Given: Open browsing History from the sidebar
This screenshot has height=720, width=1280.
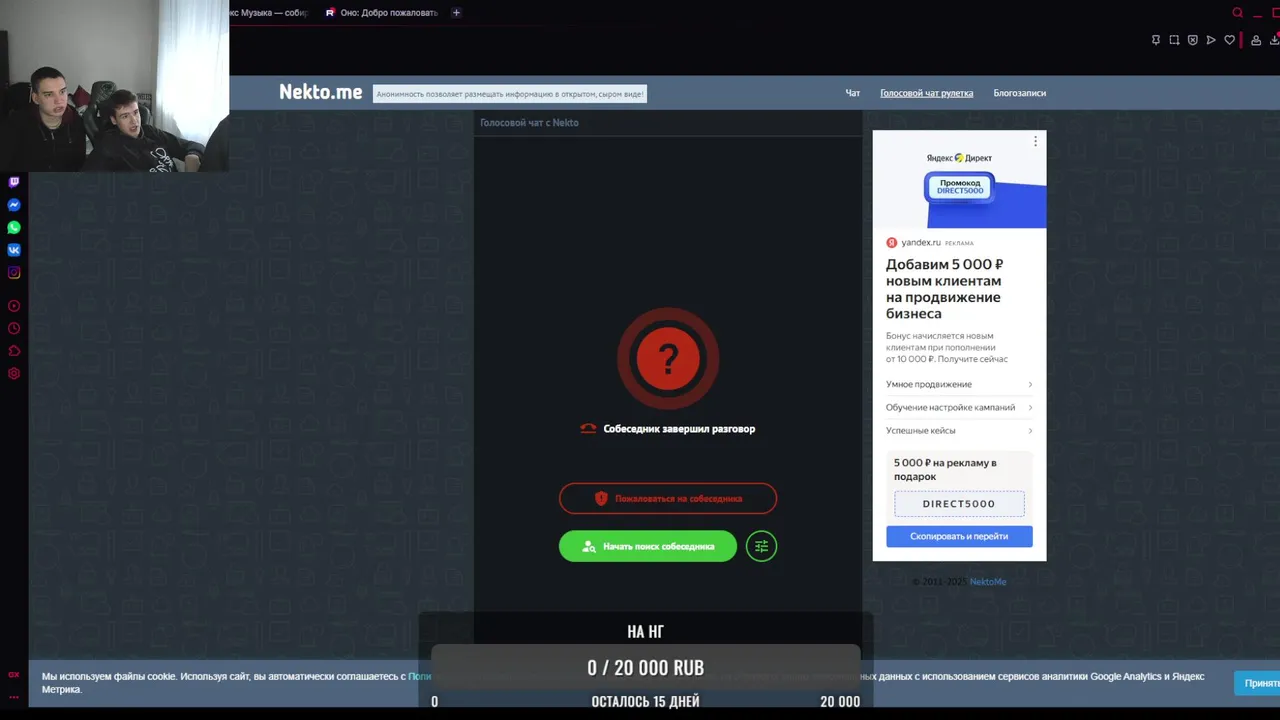Looking at the screenshot, I should click(x=14, y=328).
